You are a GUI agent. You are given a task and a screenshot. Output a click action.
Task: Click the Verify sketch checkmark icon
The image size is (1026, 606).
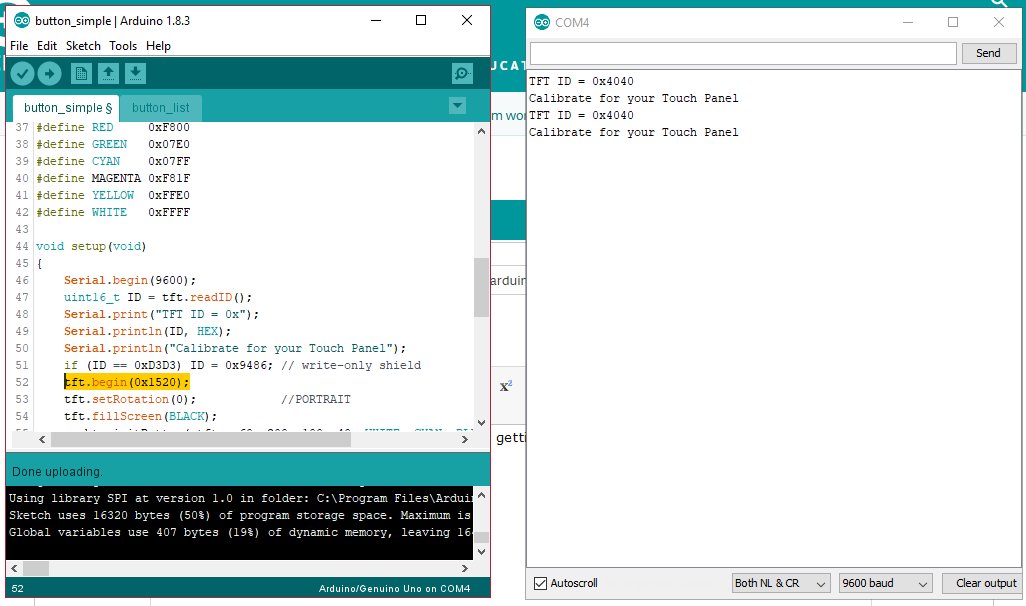(x=22, y=72)
